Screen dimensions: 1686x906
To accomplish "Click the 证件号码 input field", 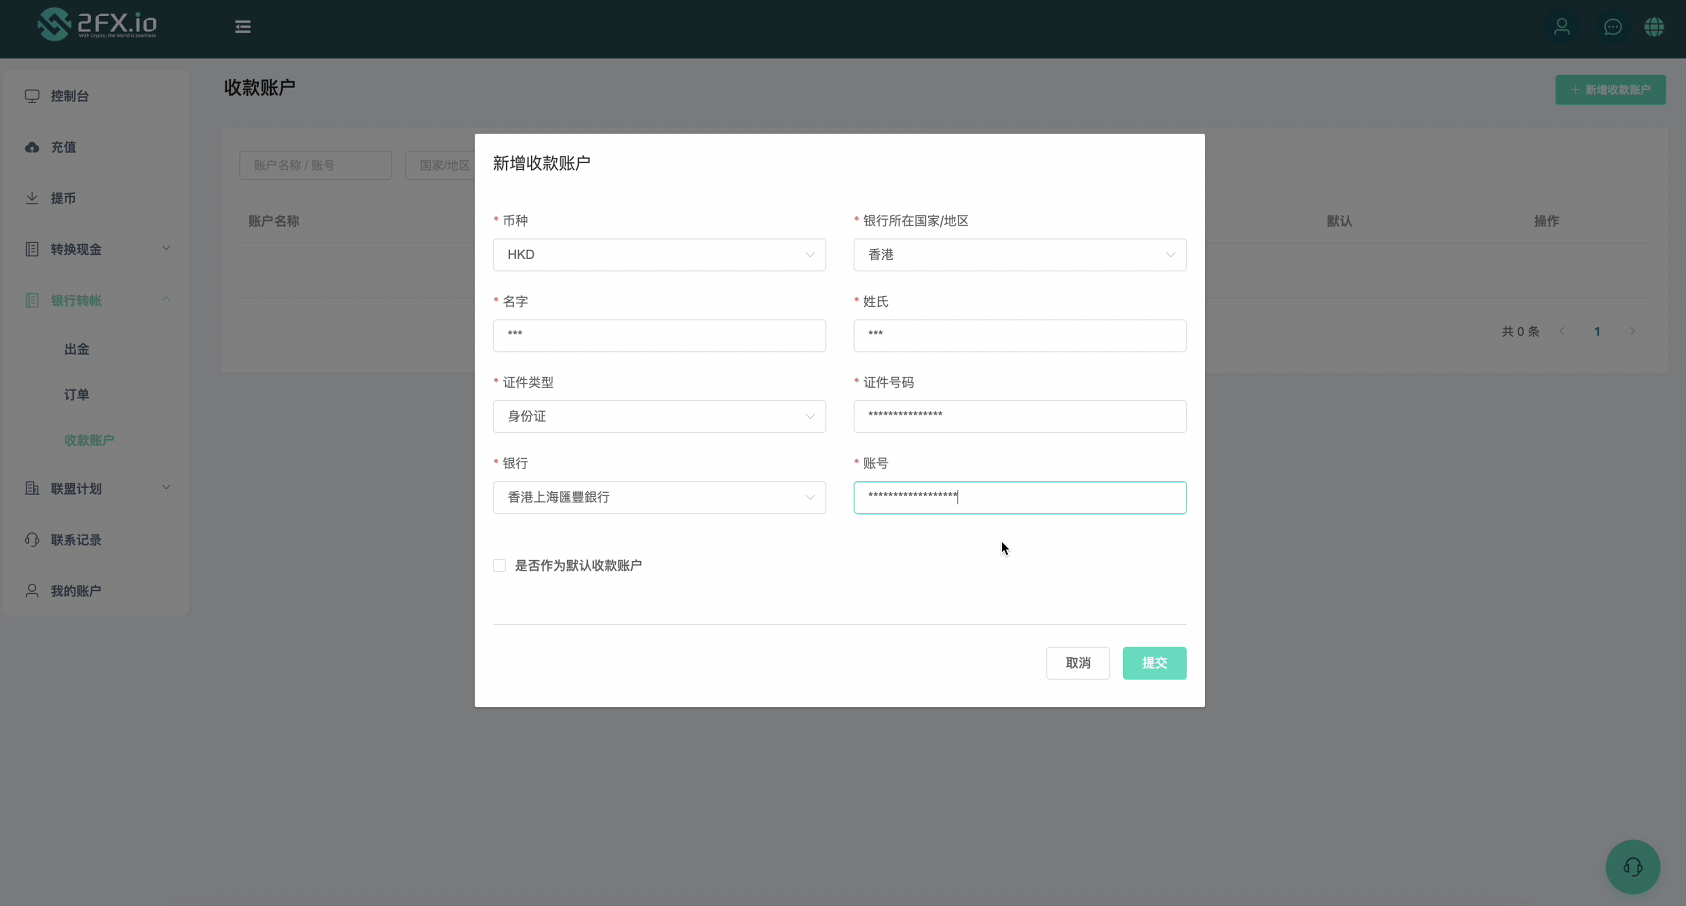I will pyautogui.click(x=1019, y=416).
